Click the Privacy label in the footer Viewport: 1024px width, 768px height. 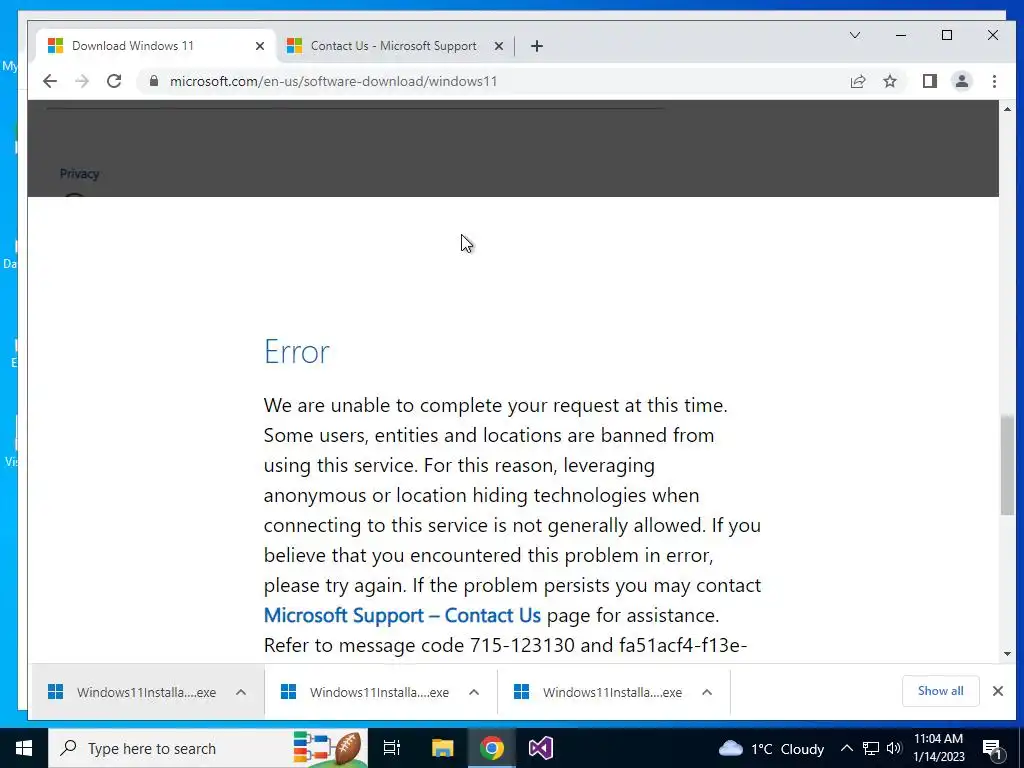pyautogui.click(x=80, y=174)
